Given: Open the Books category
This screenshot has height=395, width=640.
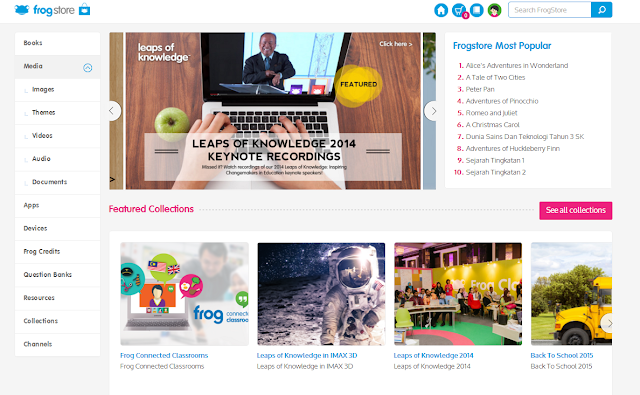Looking at the screenshot, I should 58,43.
